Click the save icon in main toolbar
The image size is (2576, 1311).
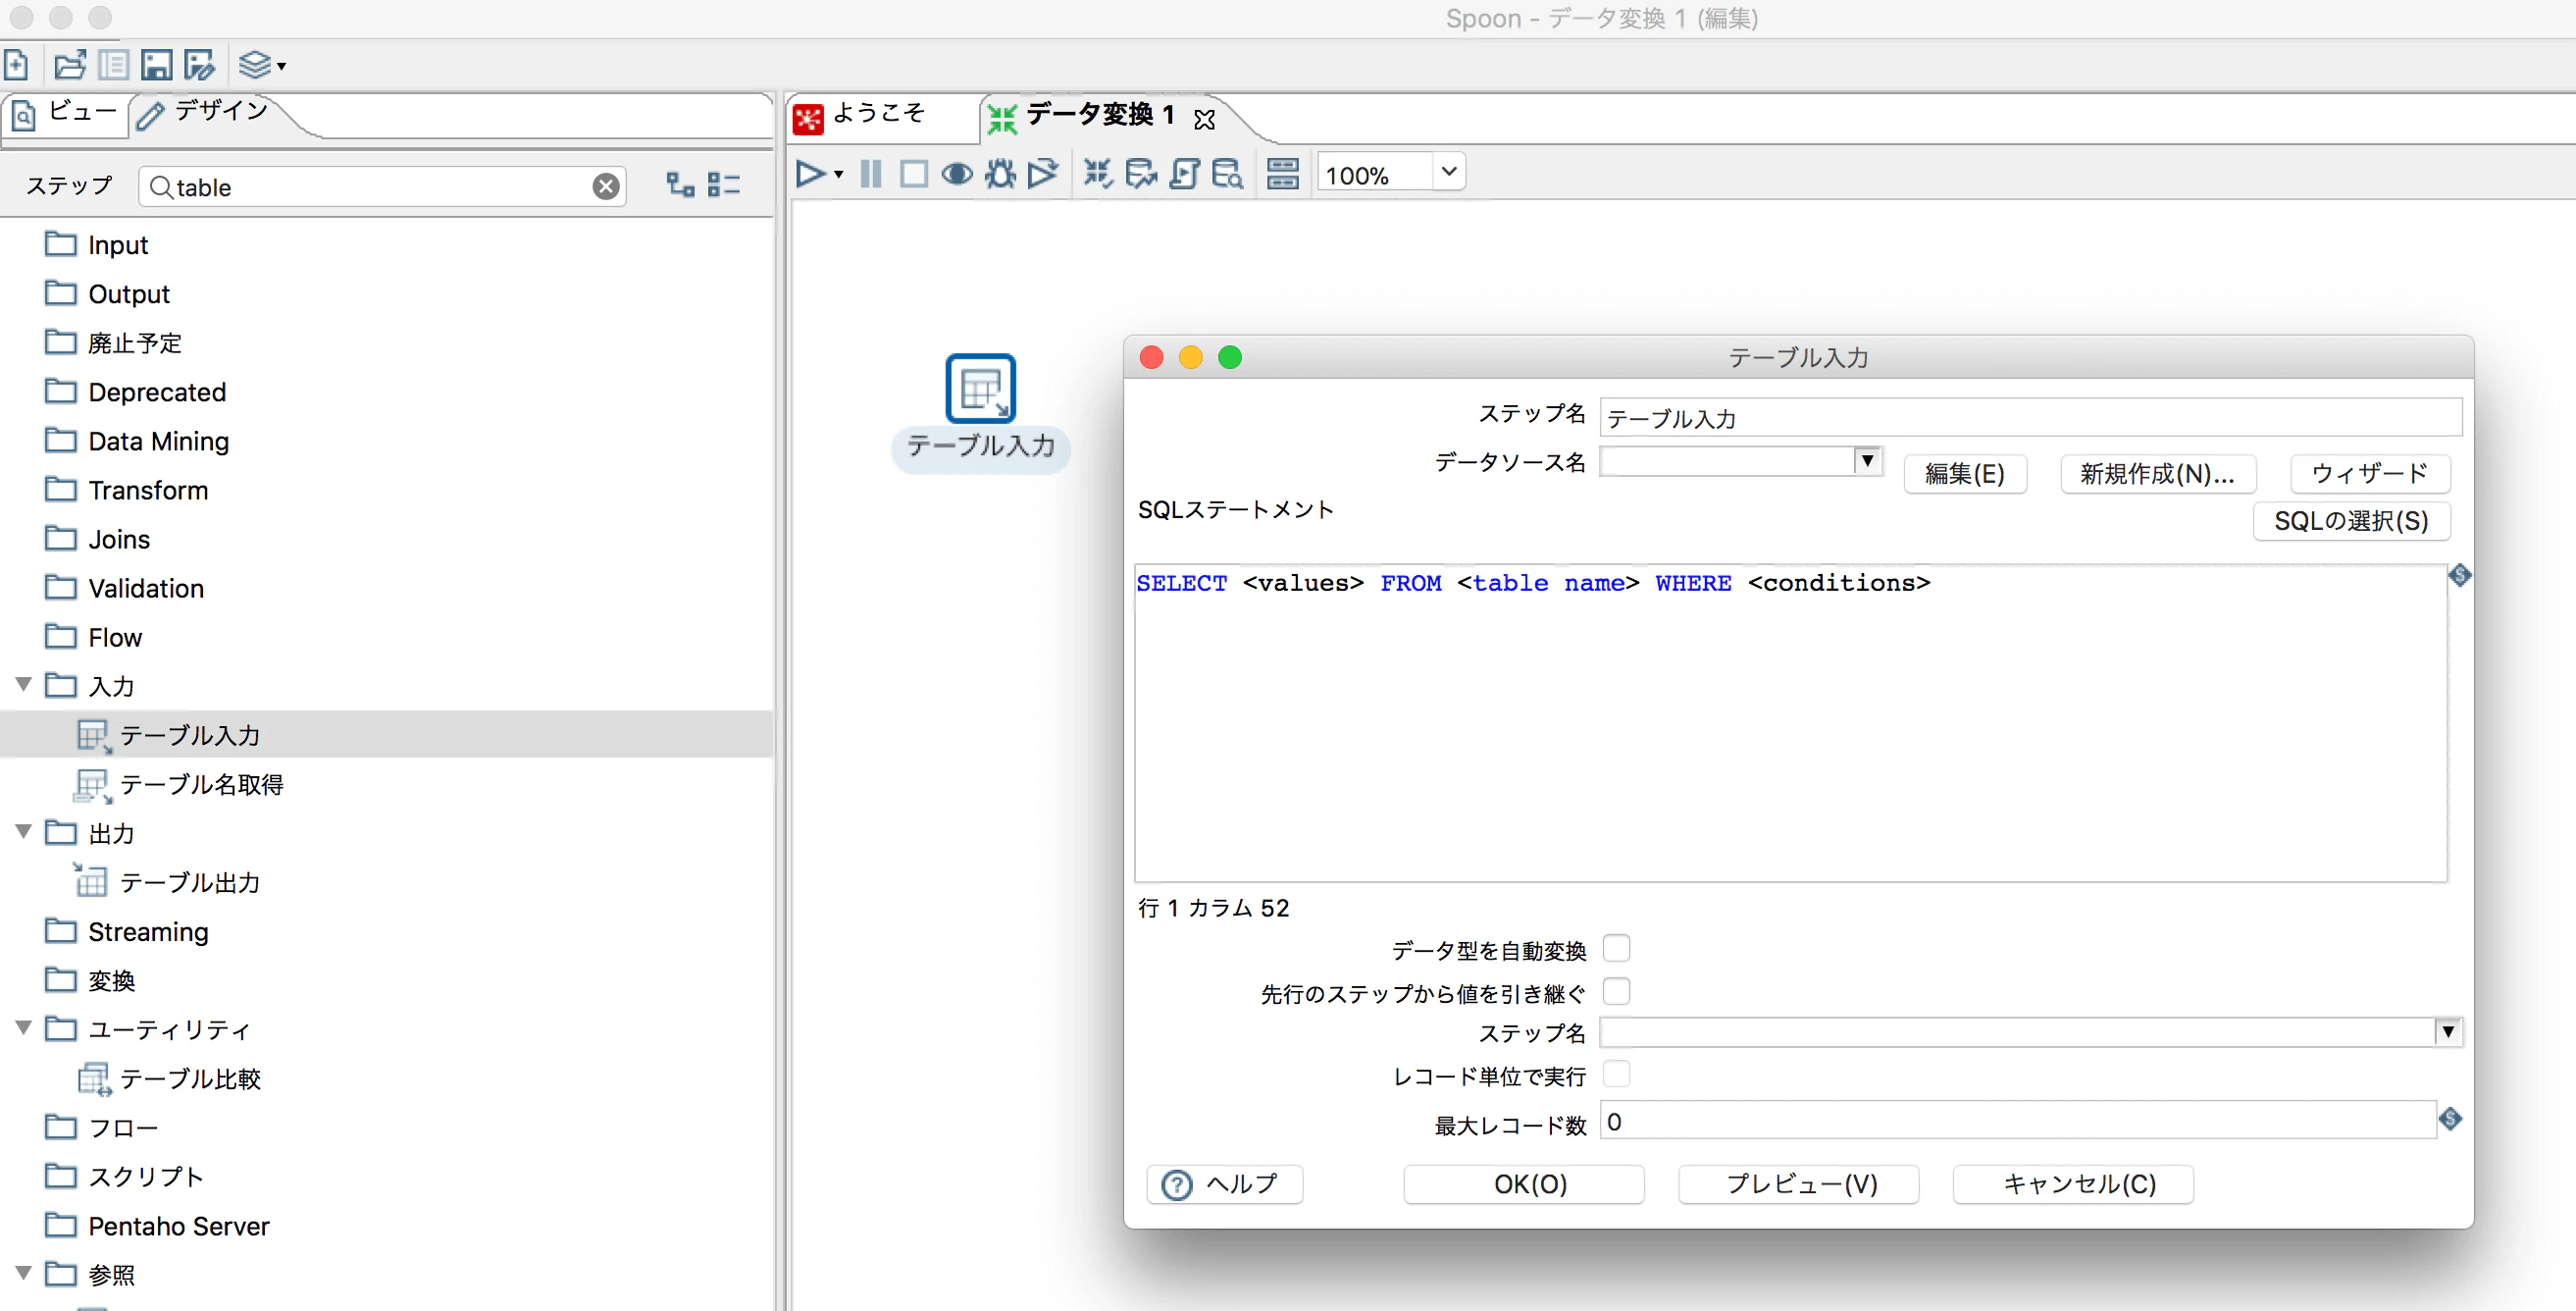click(x=156, y=65)
